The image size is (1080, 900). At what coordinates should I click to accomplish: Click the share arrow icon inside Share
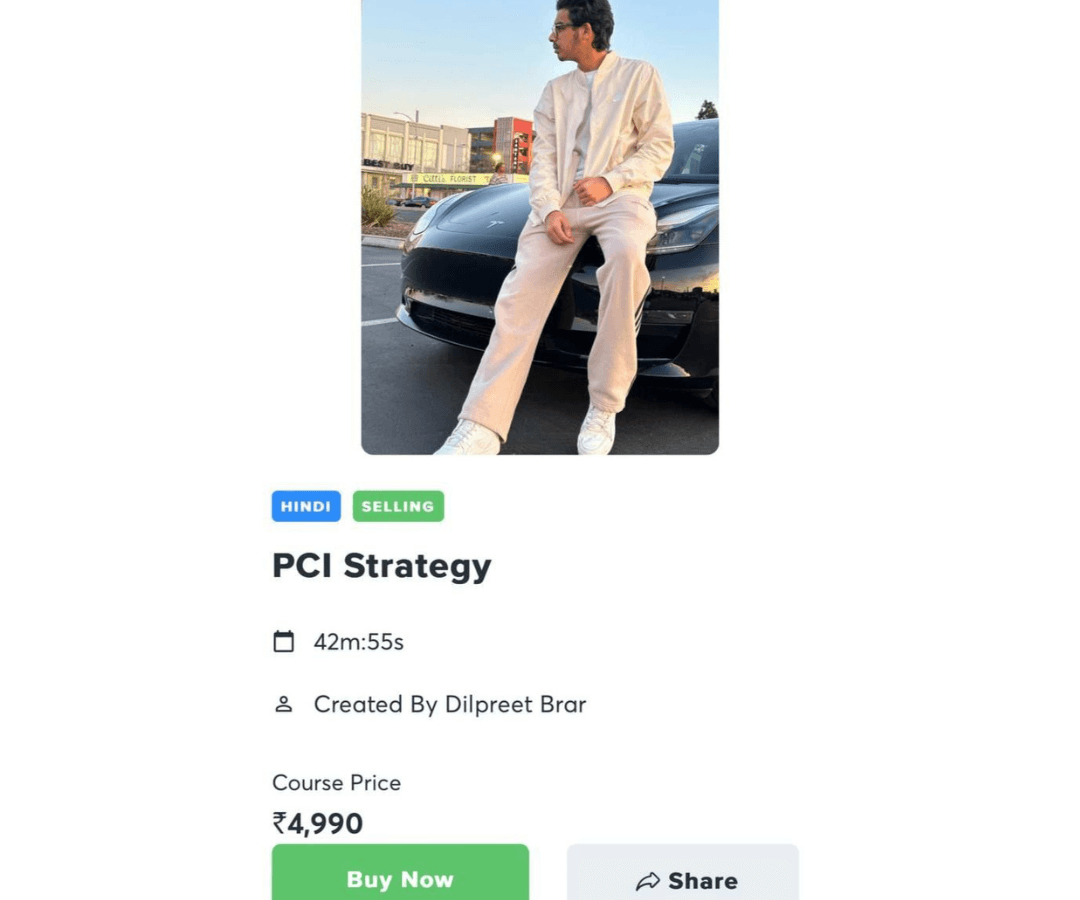tap(646, 882)
